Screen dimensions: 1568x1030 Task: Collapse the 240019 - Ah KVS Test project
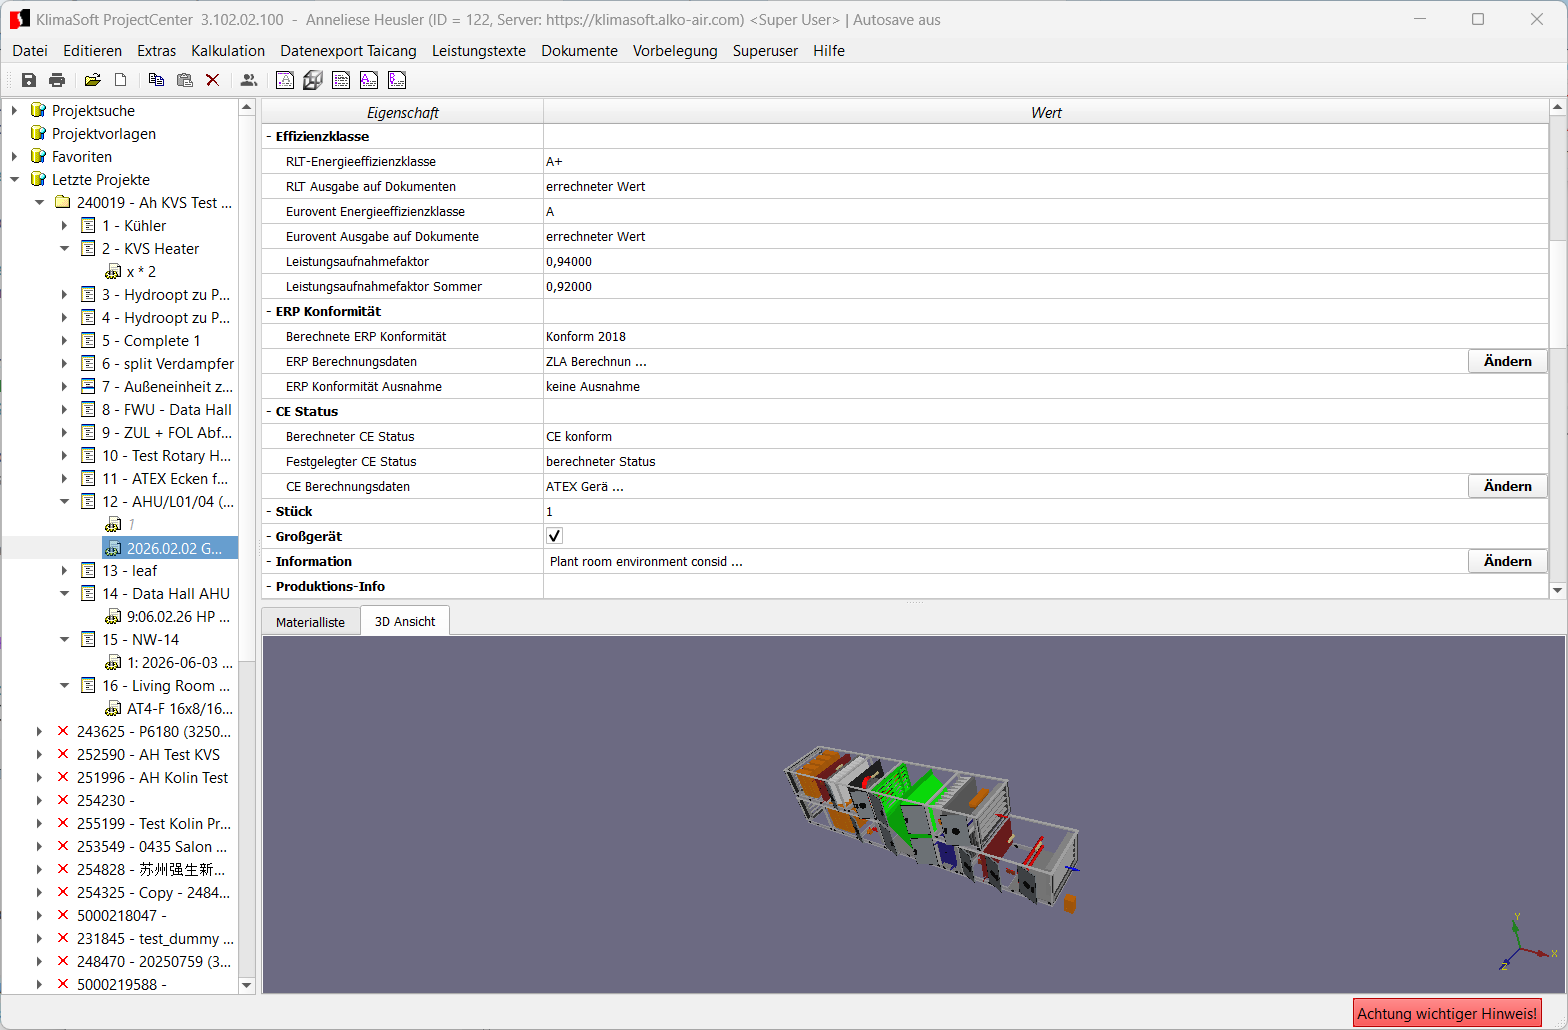[39, 202]
